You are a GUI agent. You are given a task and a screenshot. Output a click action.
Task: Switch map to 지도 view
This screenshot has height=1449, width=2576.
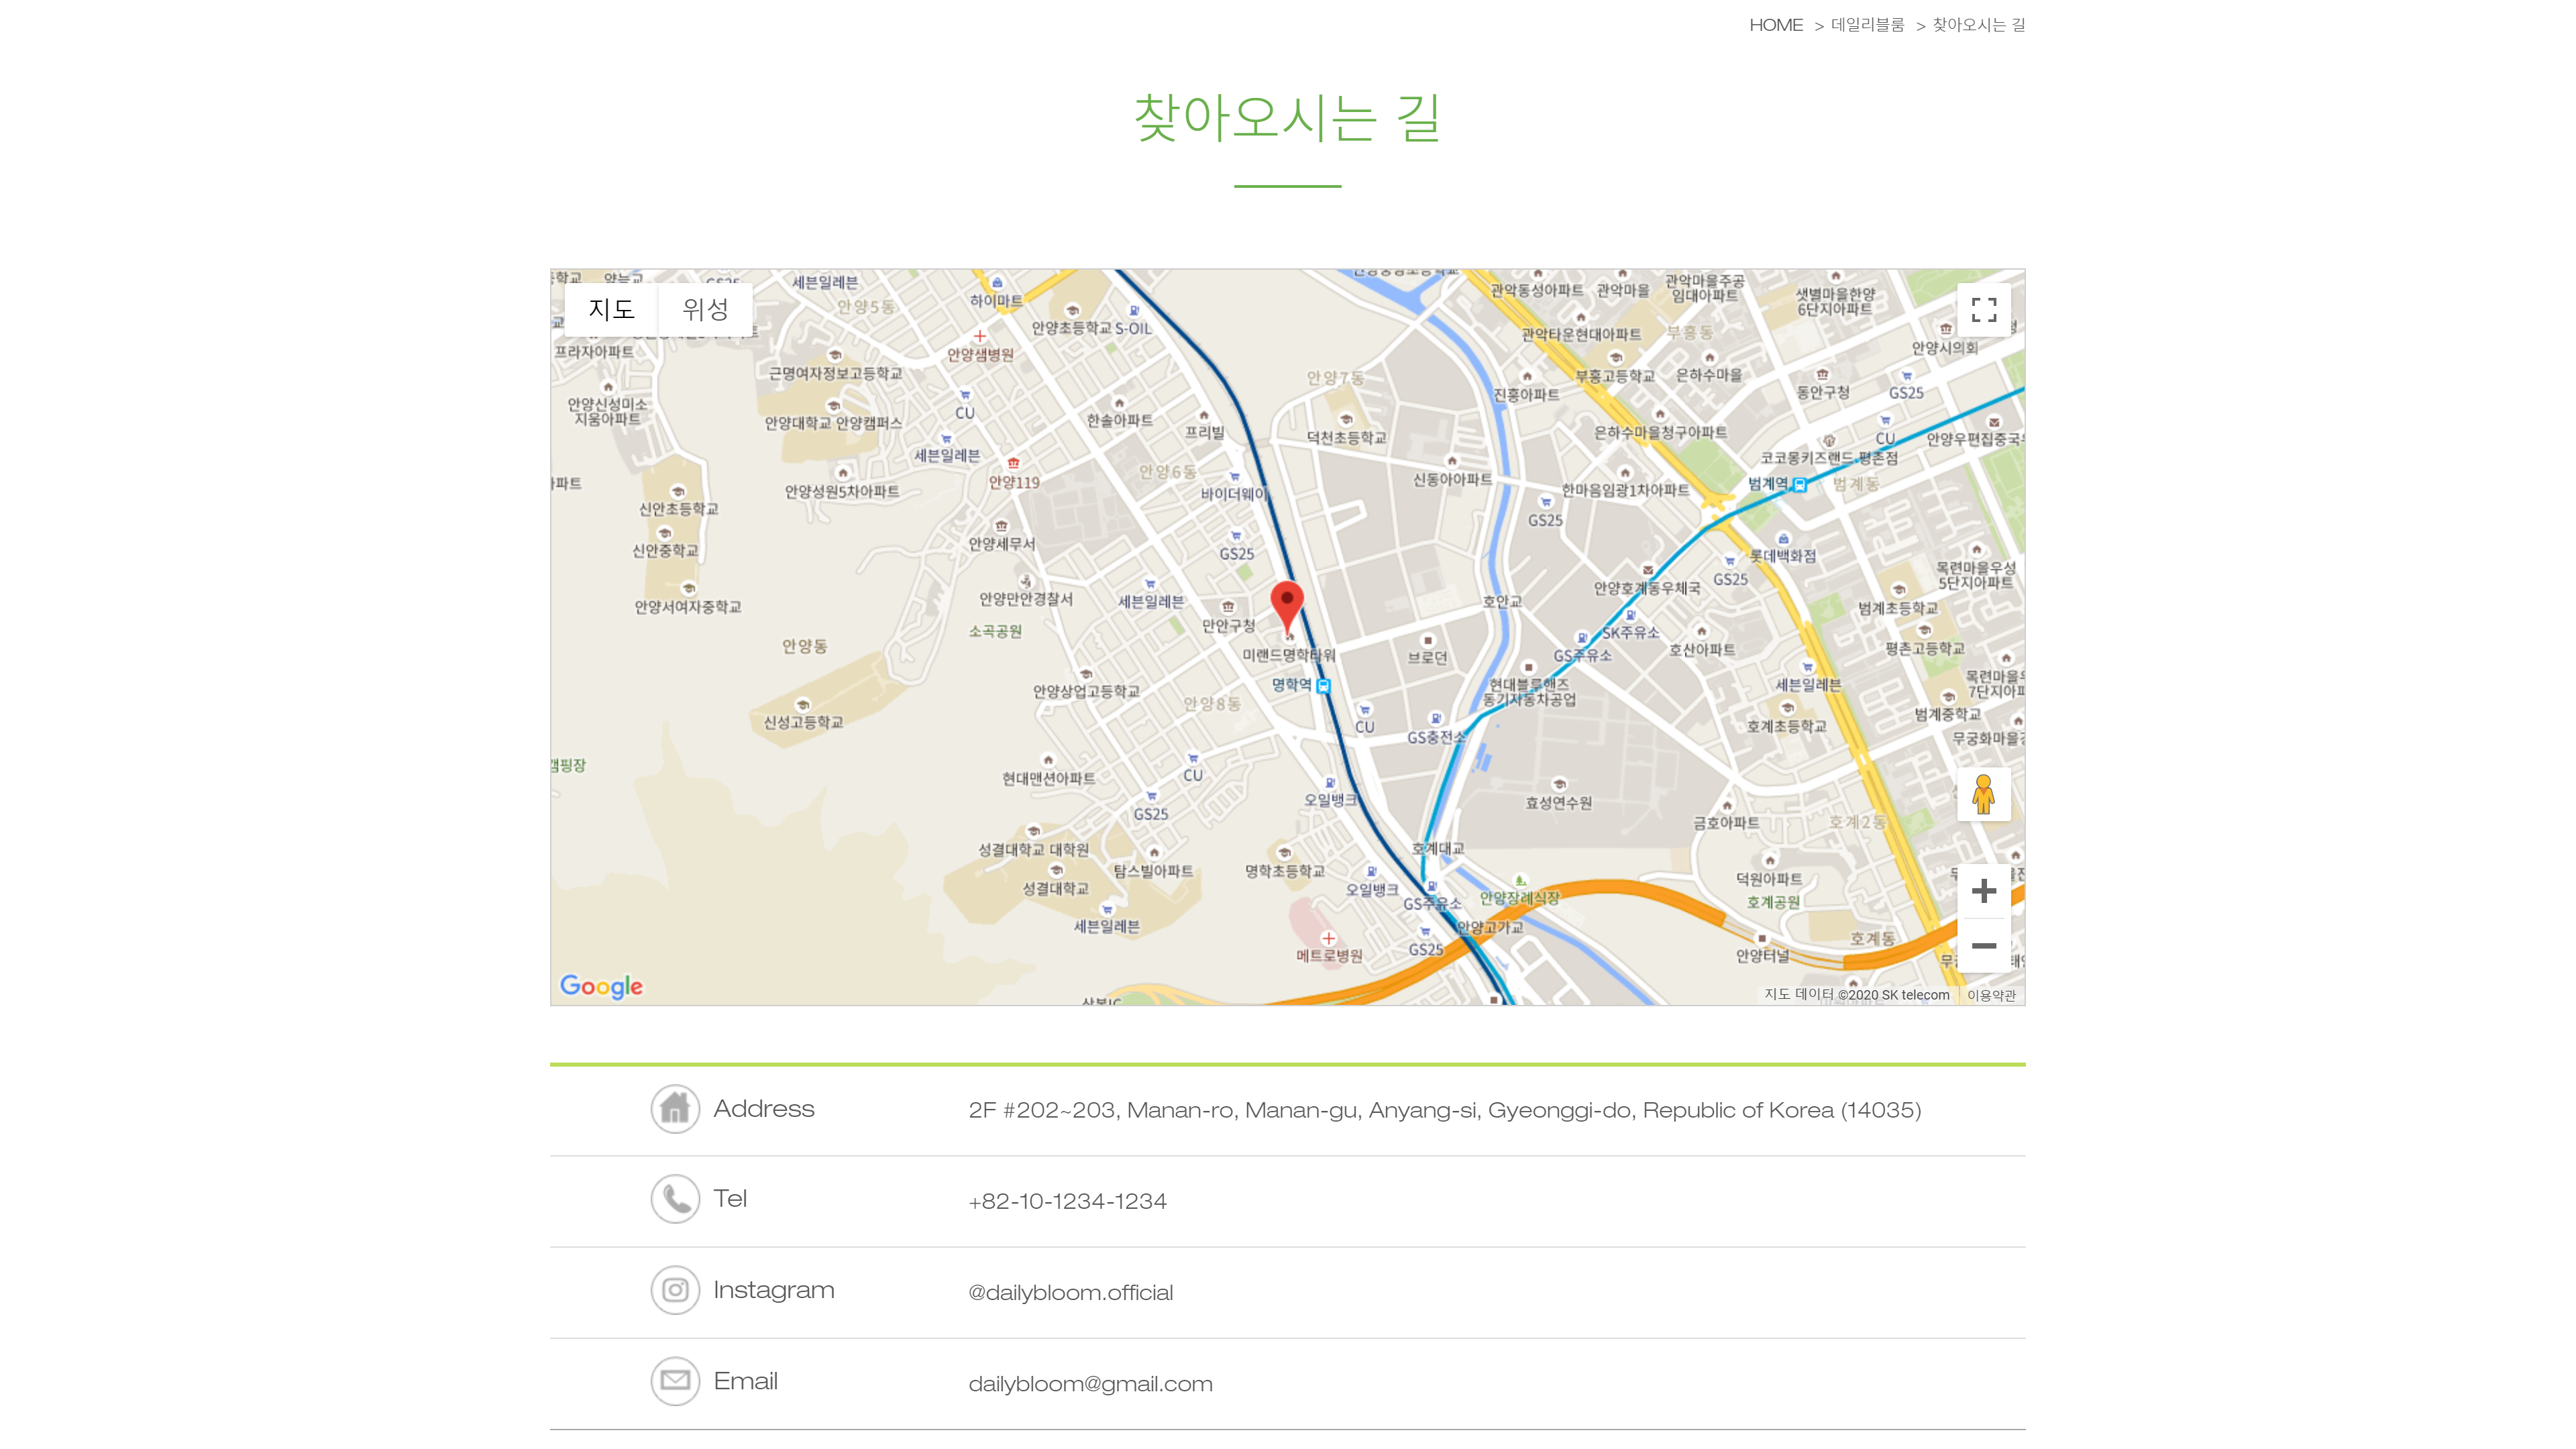pyautogui.click(x=611, y=309)
